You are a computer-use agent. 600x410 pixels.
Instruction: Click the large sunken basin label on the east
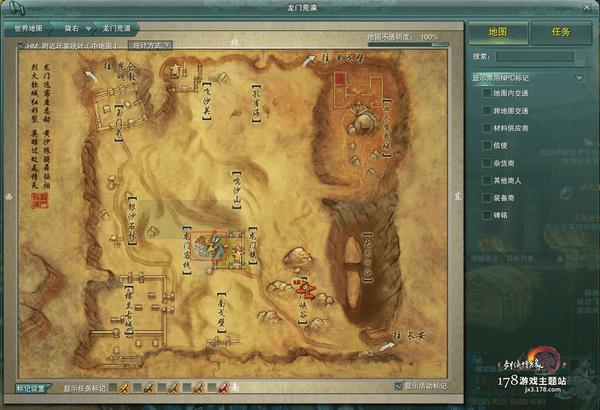367,257
